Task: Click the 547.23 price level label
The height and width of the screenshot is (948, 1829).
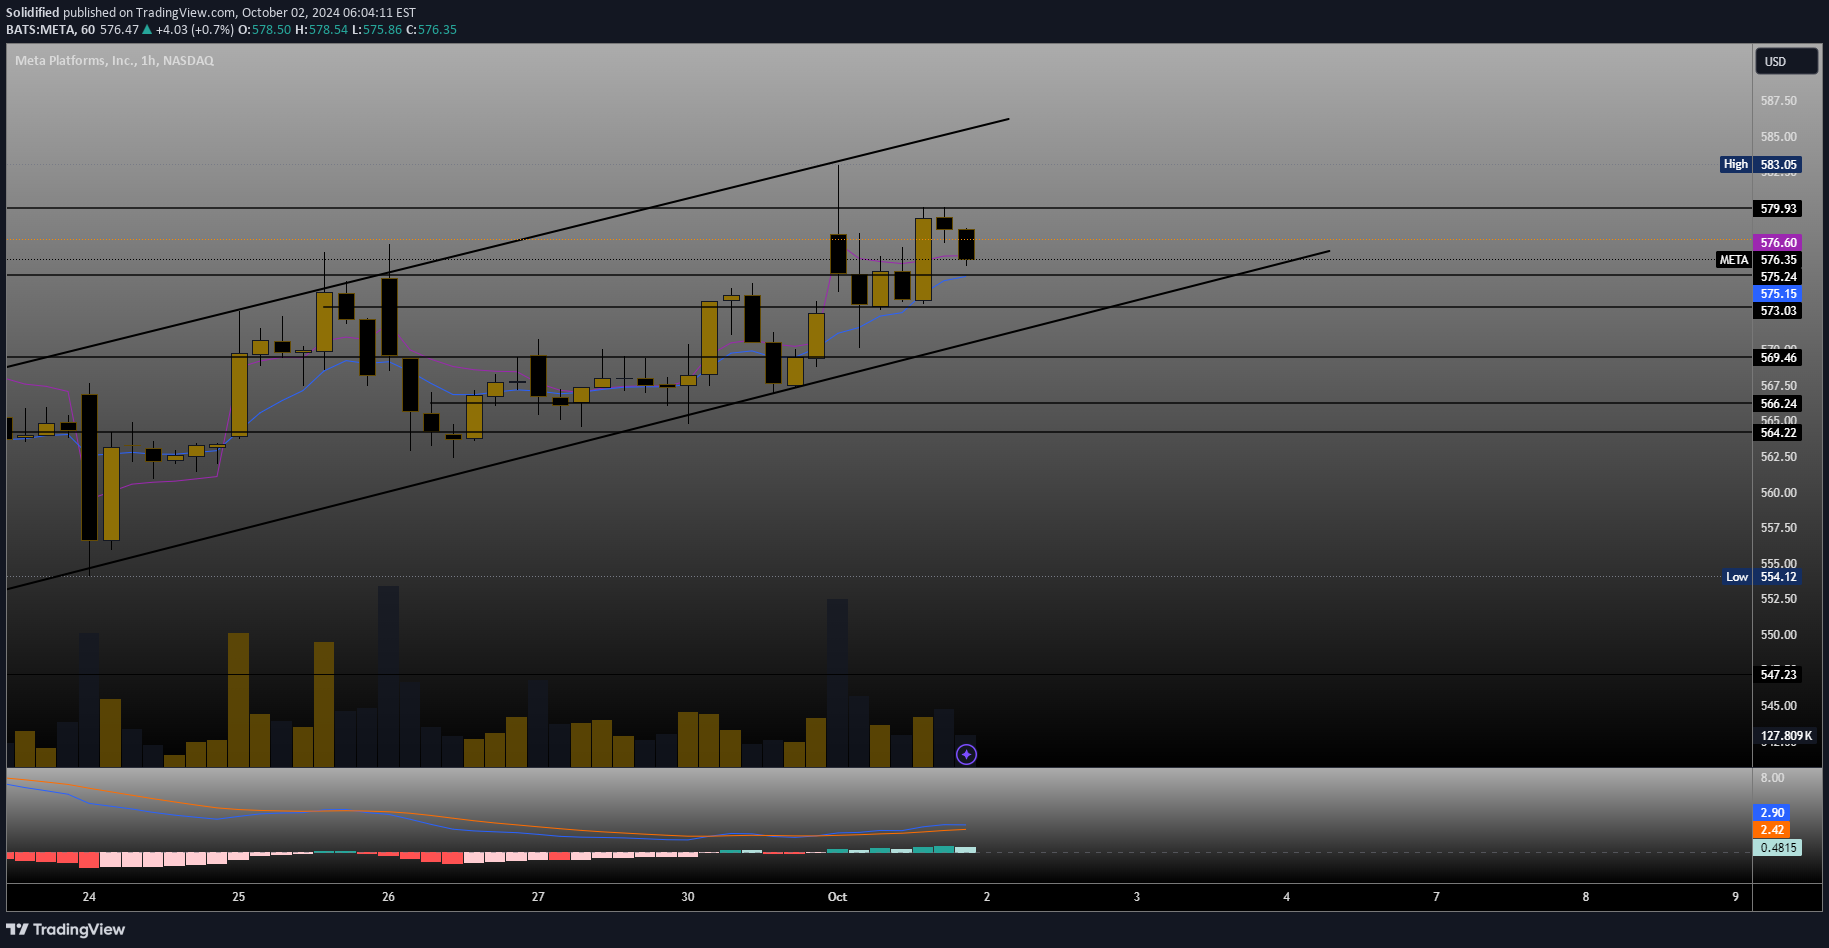Action: pos(1778,675)
